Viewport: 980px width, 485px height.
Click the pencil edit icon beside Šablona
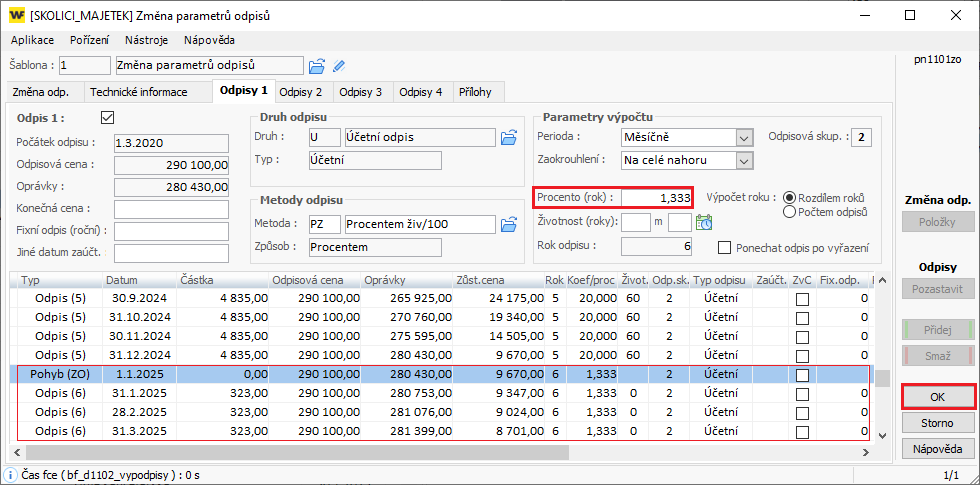pos(340,66)
